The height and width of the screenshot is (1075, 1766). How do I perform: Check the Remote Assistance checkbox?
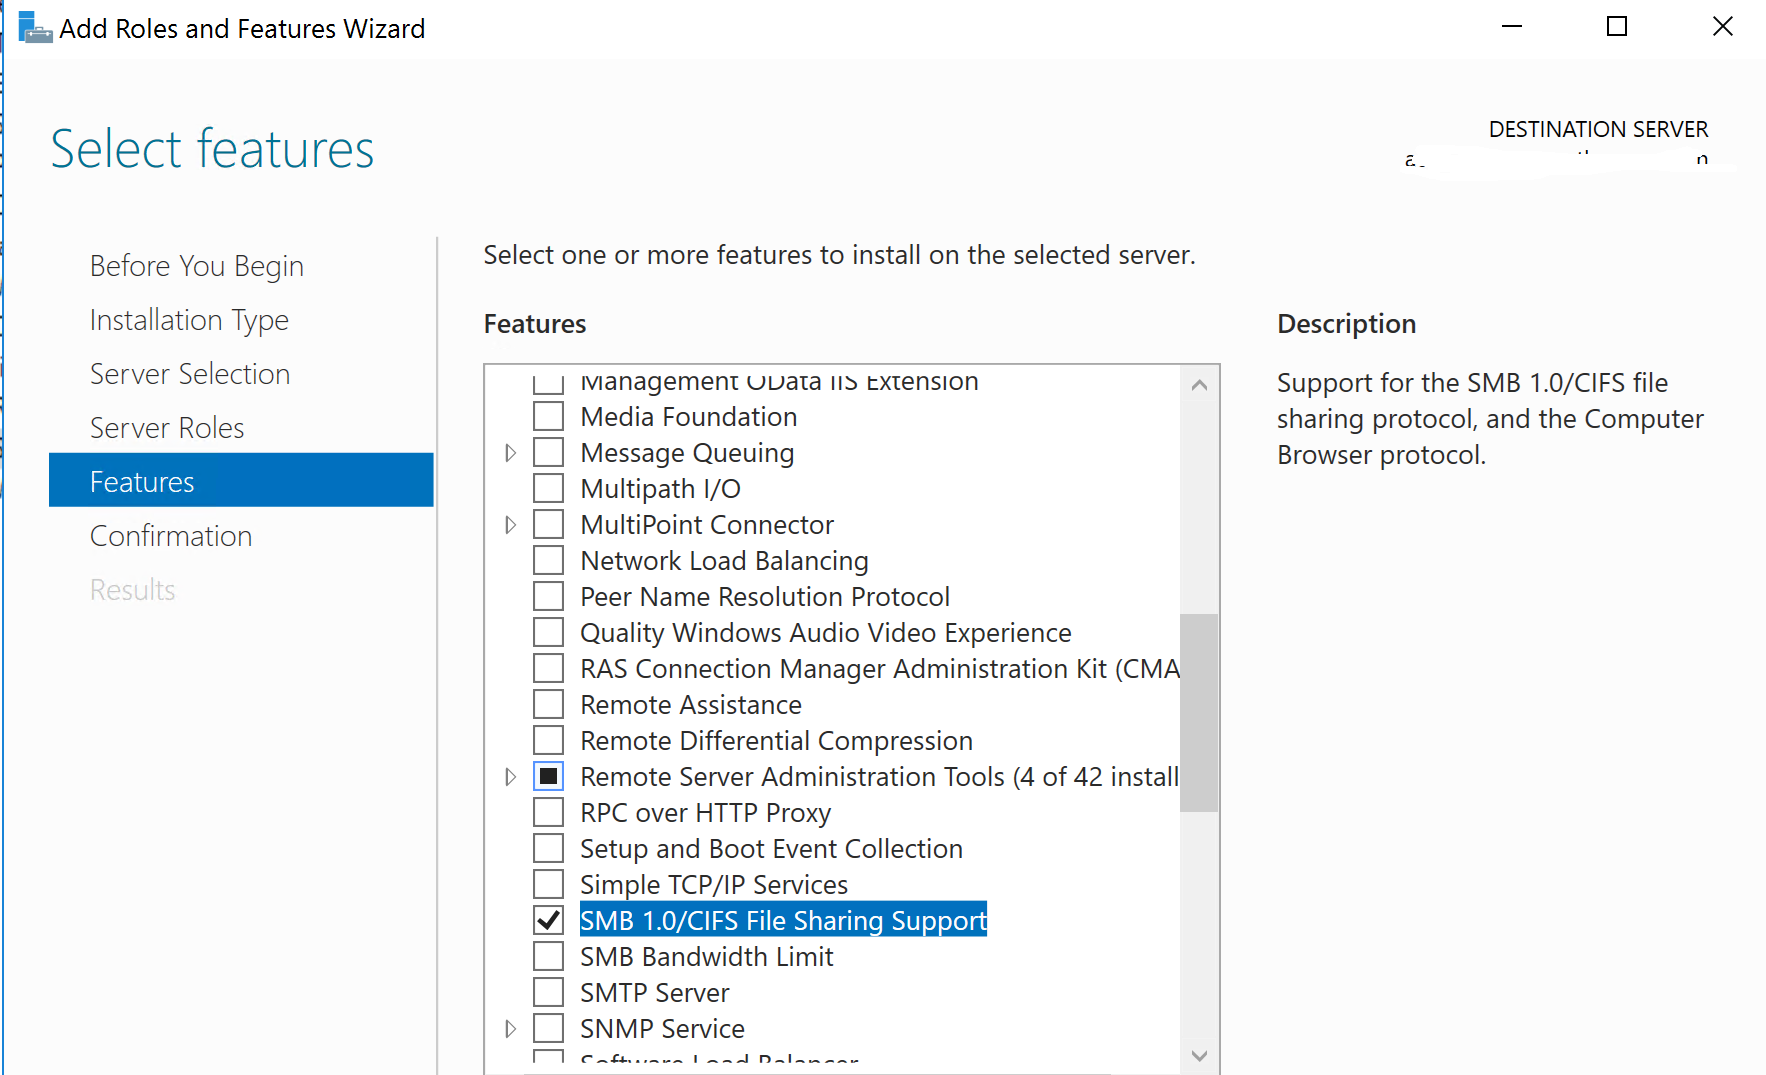point(548,705)
